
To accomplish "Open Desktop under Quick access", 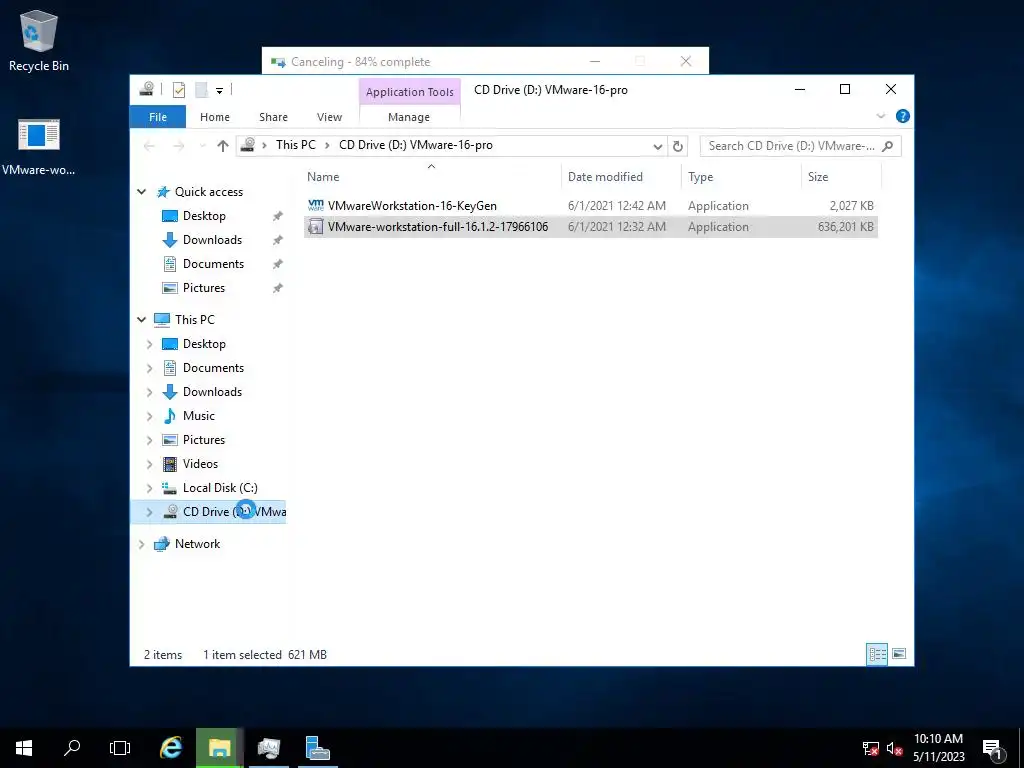I will [204, 216].
